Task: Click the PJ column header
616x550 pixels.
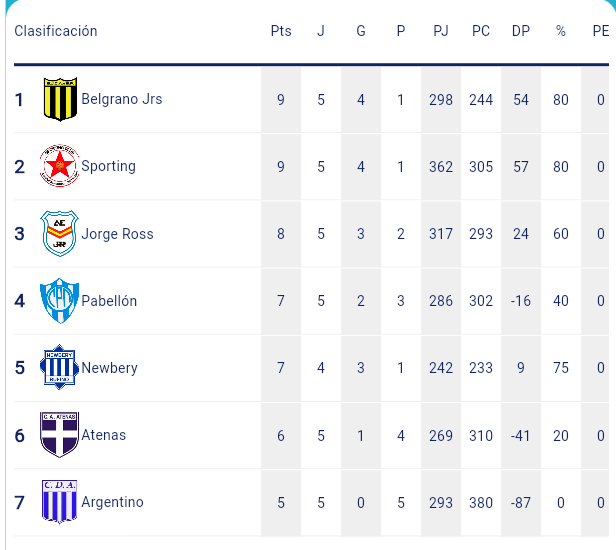Action: coord(441,31)
